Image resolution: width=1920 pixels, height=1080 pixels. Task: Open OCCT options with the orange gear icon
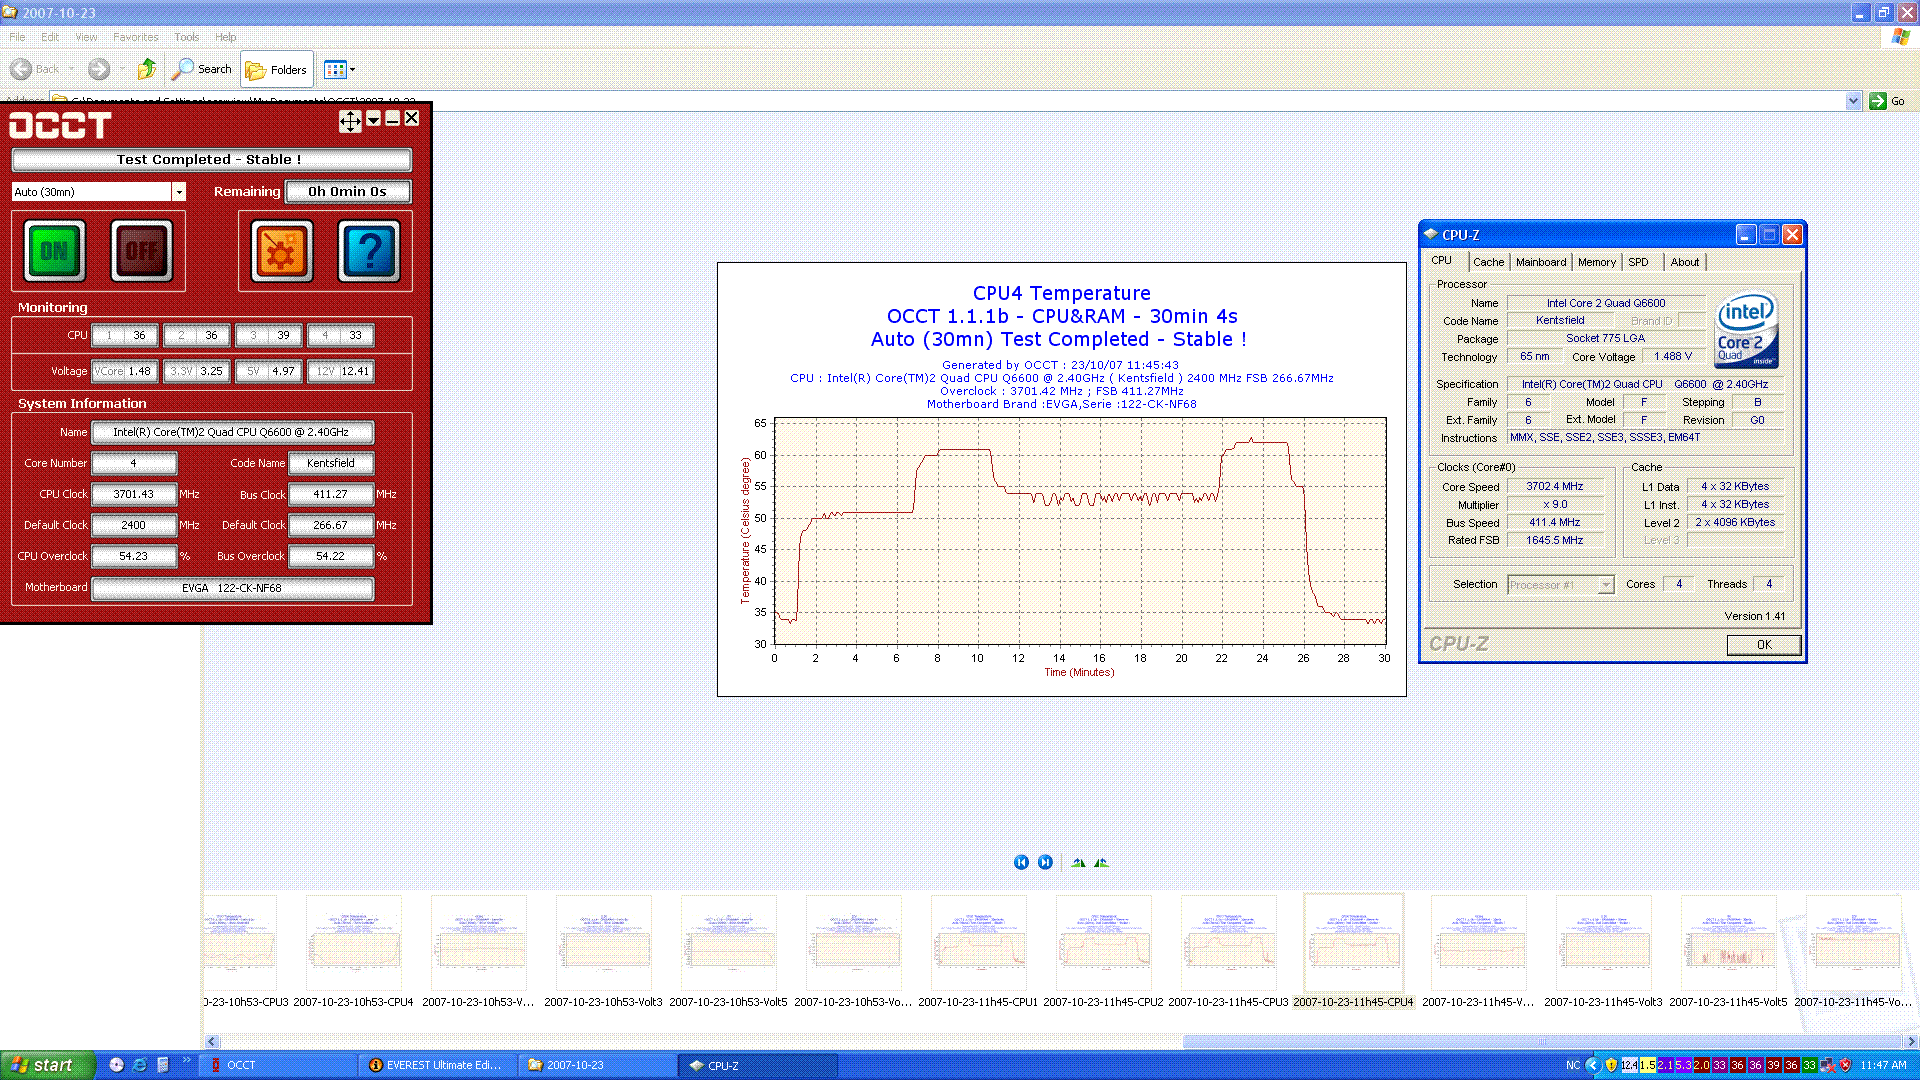281,251
